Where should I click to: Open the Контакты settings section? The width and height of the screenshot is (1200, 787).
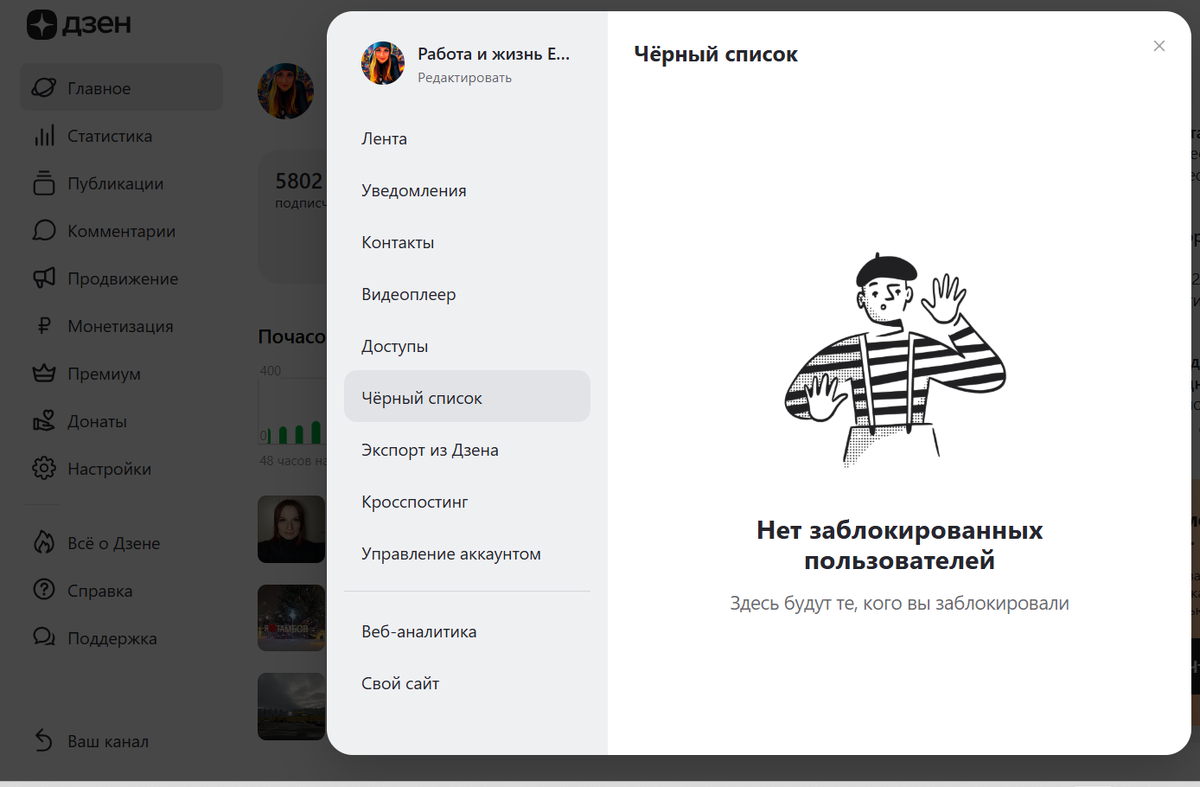tap(467, 243)
